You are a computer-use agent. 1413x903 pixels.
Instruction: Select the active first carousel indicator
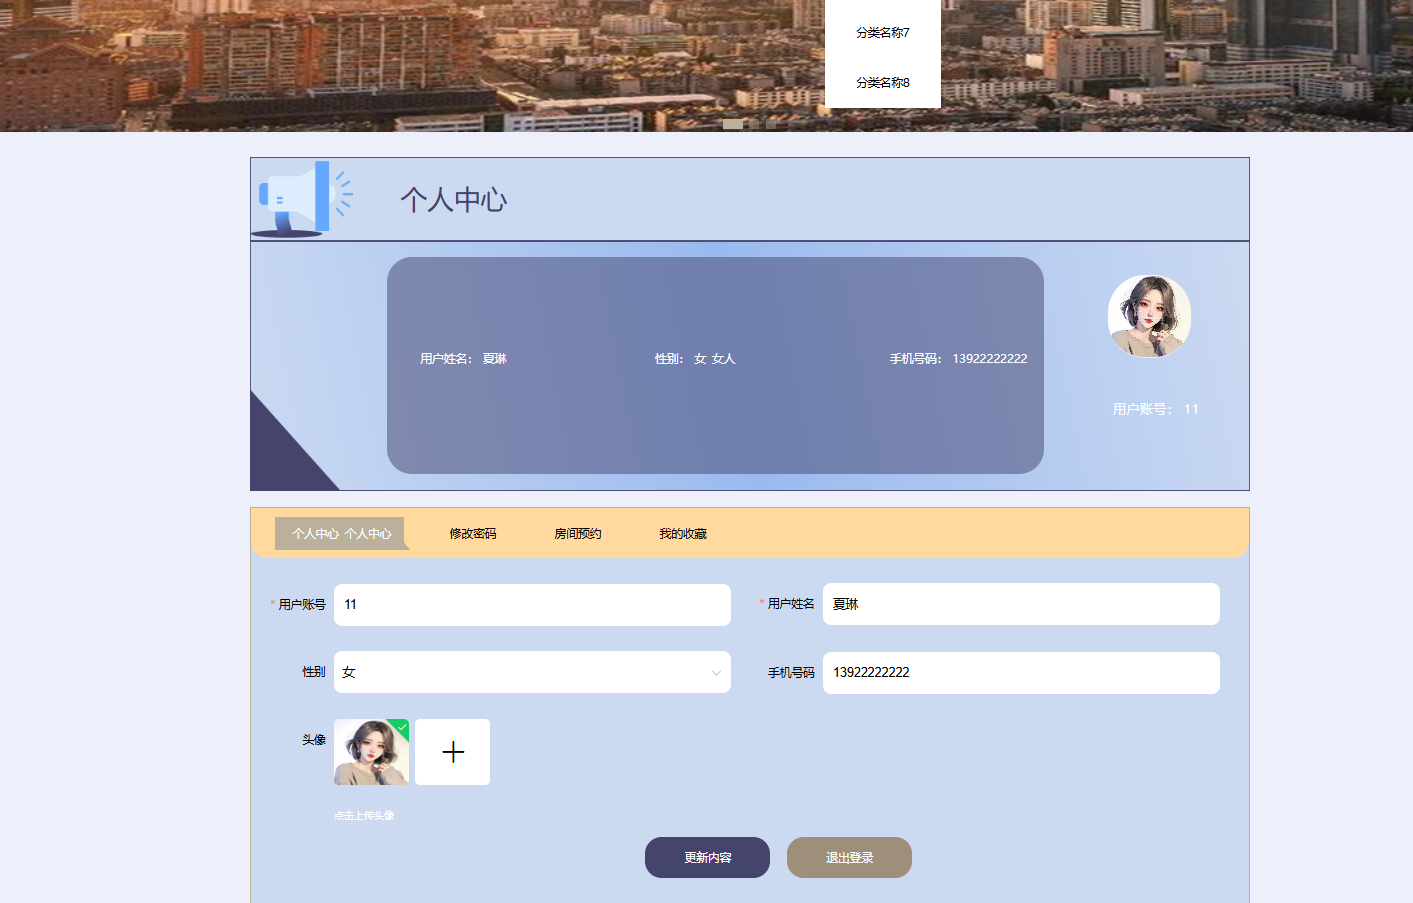[733, 125]
